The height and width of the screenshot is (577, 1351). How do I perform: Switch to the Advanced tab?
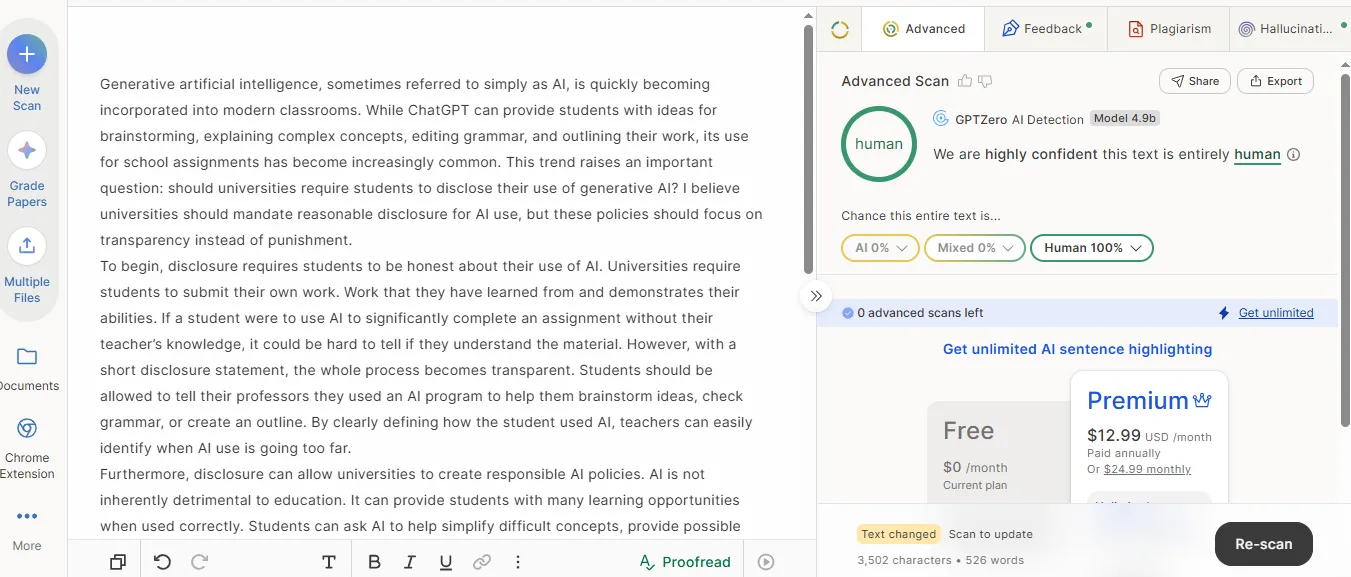pyautogui.click(x=923, y=29)
